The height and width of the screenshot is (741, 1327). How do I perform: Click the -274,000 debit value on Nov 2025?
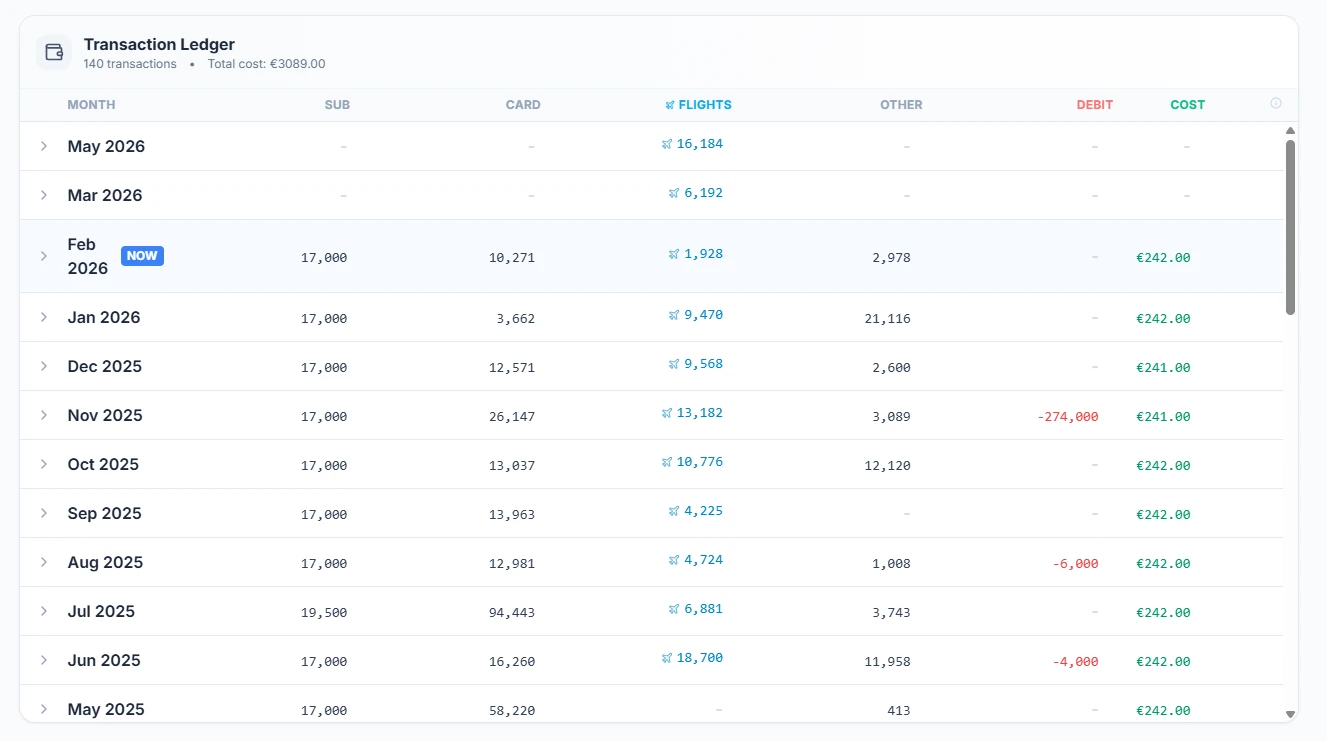1066,416
